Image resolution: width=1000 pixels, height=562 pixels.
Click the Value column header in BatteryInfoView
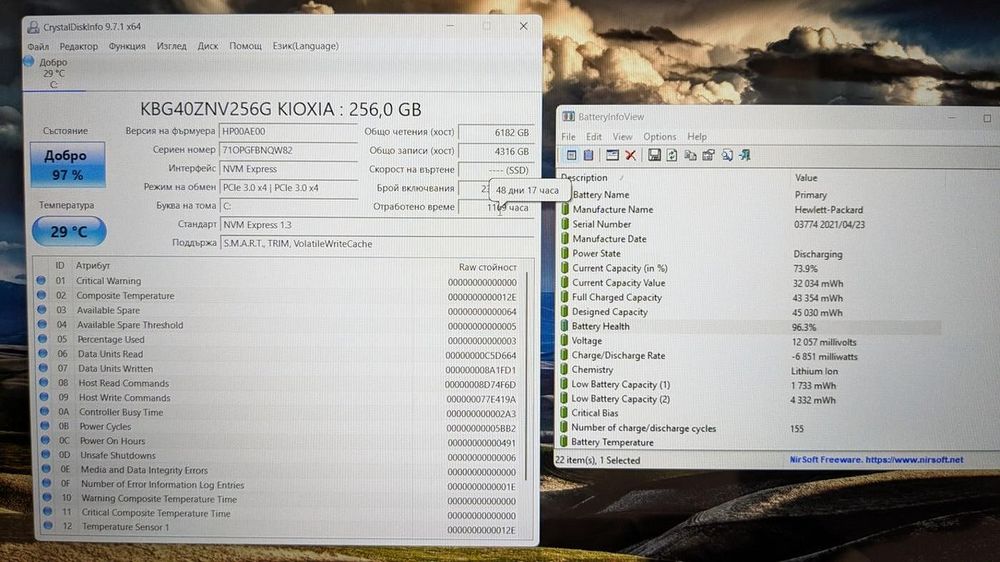click(806, 177)
